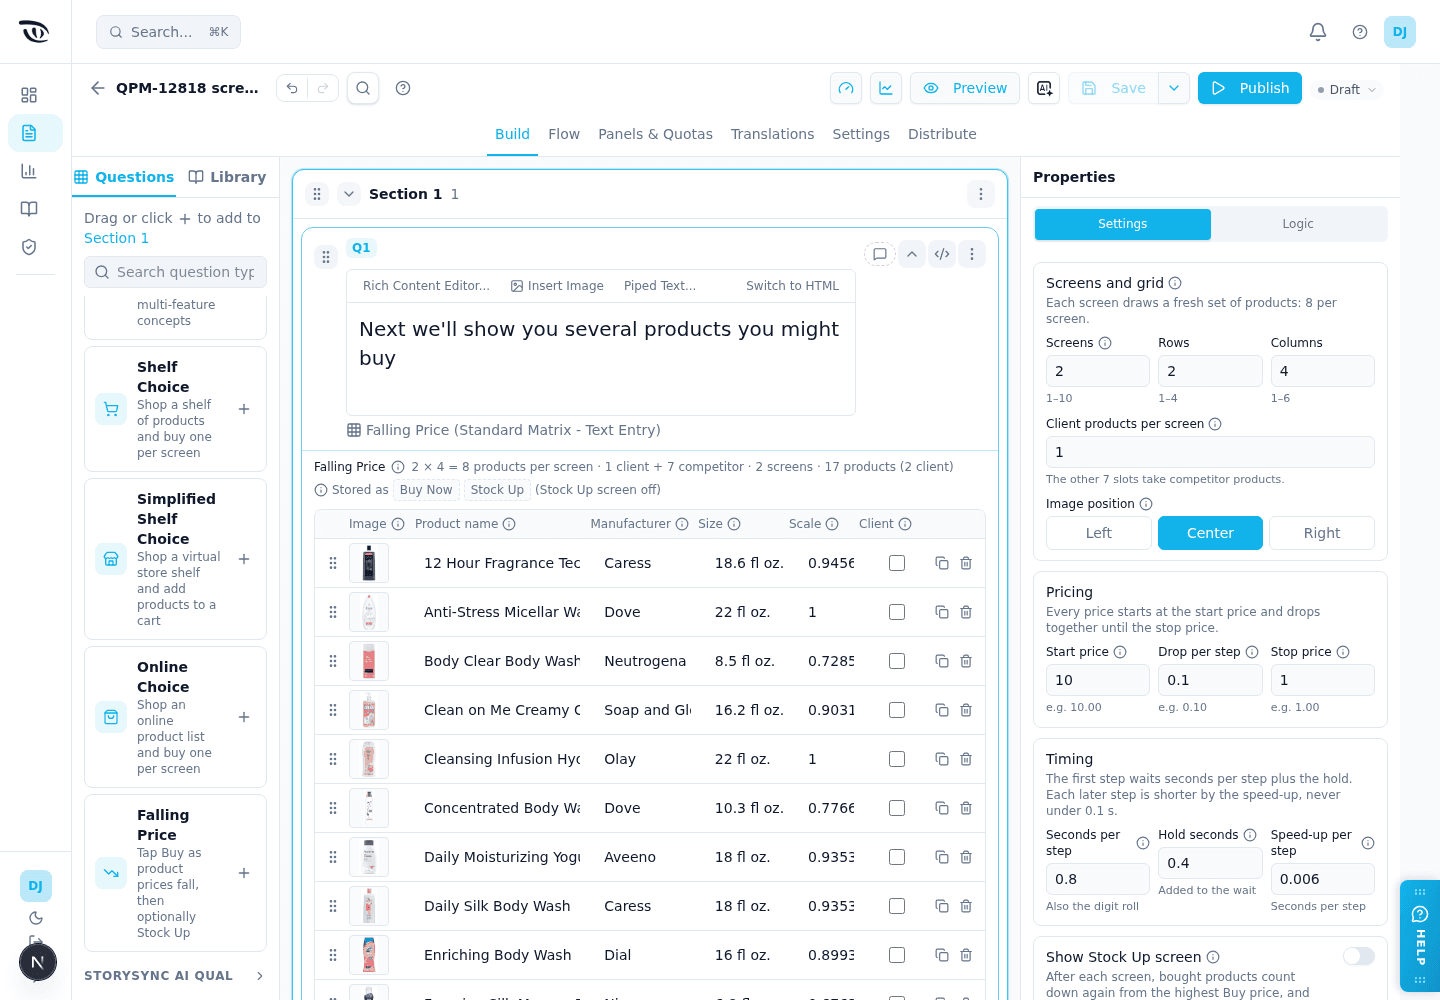Go back using the arrow beside QPM-12818
This screenshot has height=1000, width=1440.
point(98,88)
